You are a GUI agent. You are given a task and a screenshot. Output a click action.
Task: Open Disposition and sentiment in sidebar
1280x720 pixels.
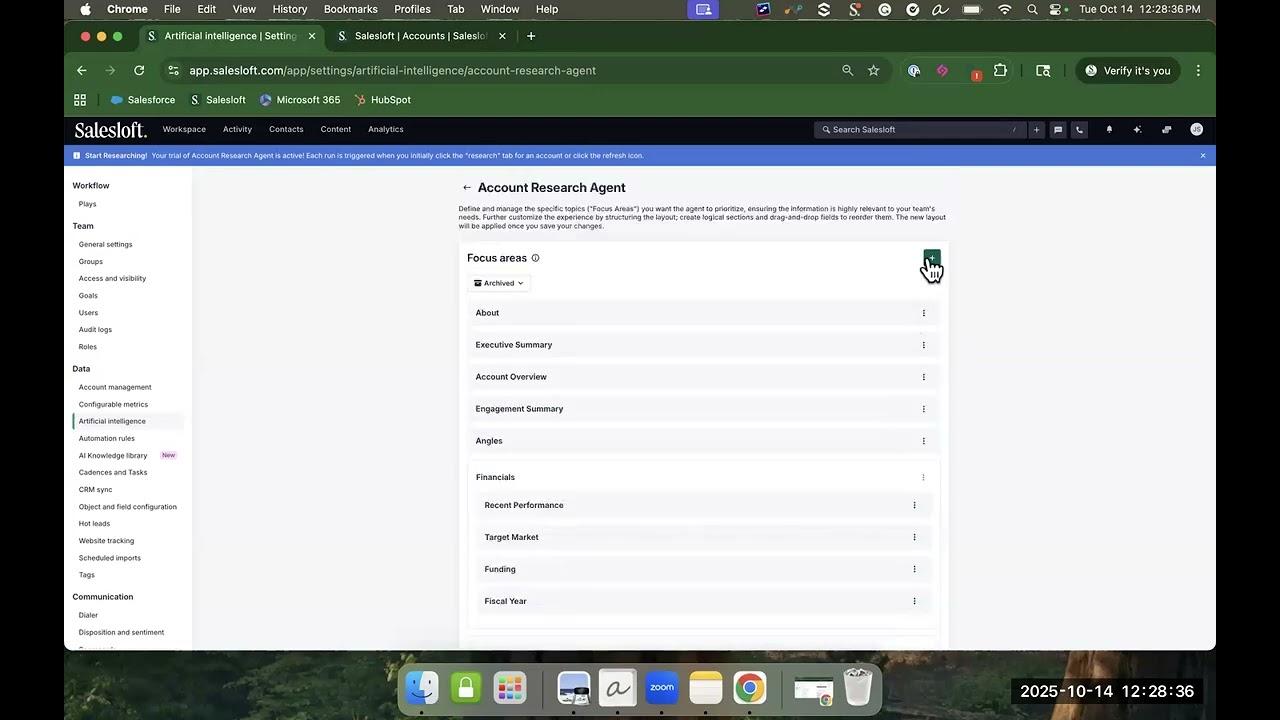(x=121, y=632)
